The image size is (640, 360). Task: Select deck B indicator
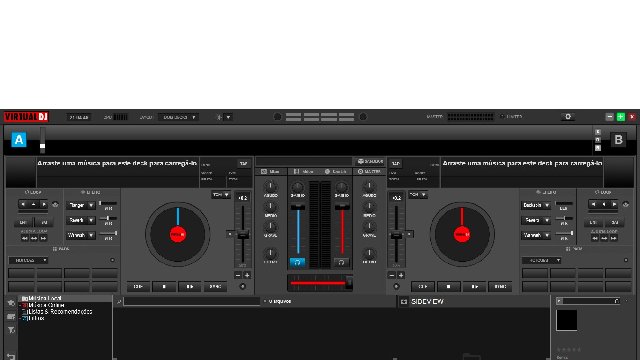618,140
